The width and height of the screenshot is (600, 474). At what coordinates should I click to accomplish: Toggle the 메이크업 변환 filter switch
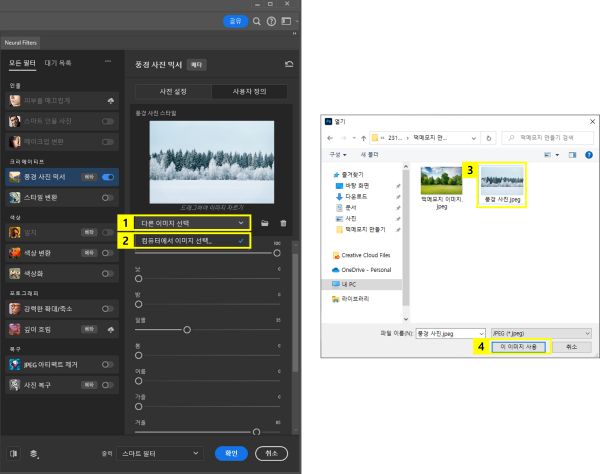point(108,142)
